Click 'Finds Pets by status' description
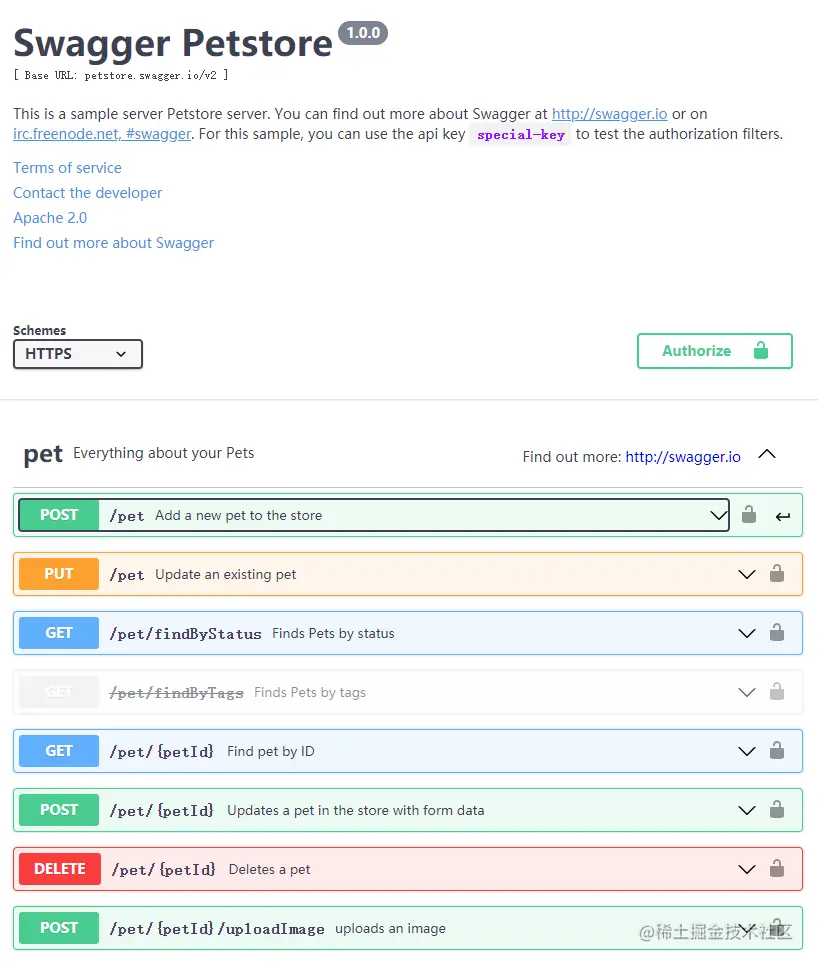This screenshot has height=967, width=818. (x=333, y=633)
